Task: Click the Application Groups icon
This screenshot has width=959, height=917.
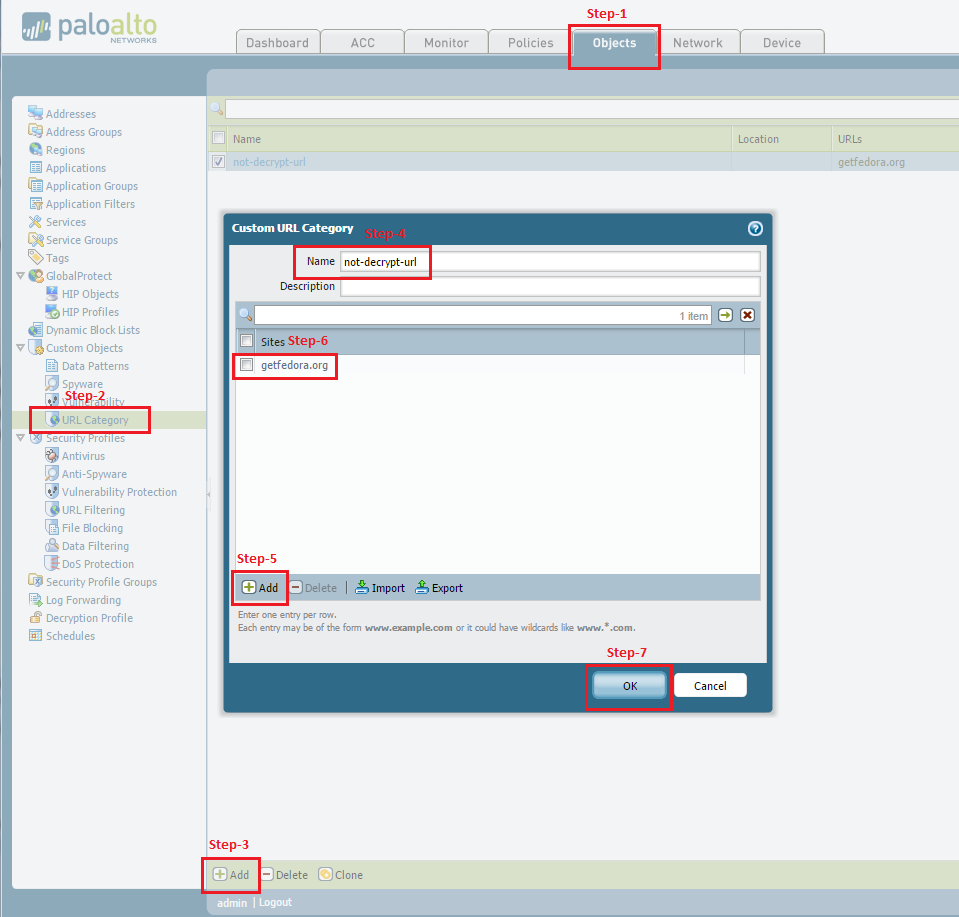Action: coord(35,185)
